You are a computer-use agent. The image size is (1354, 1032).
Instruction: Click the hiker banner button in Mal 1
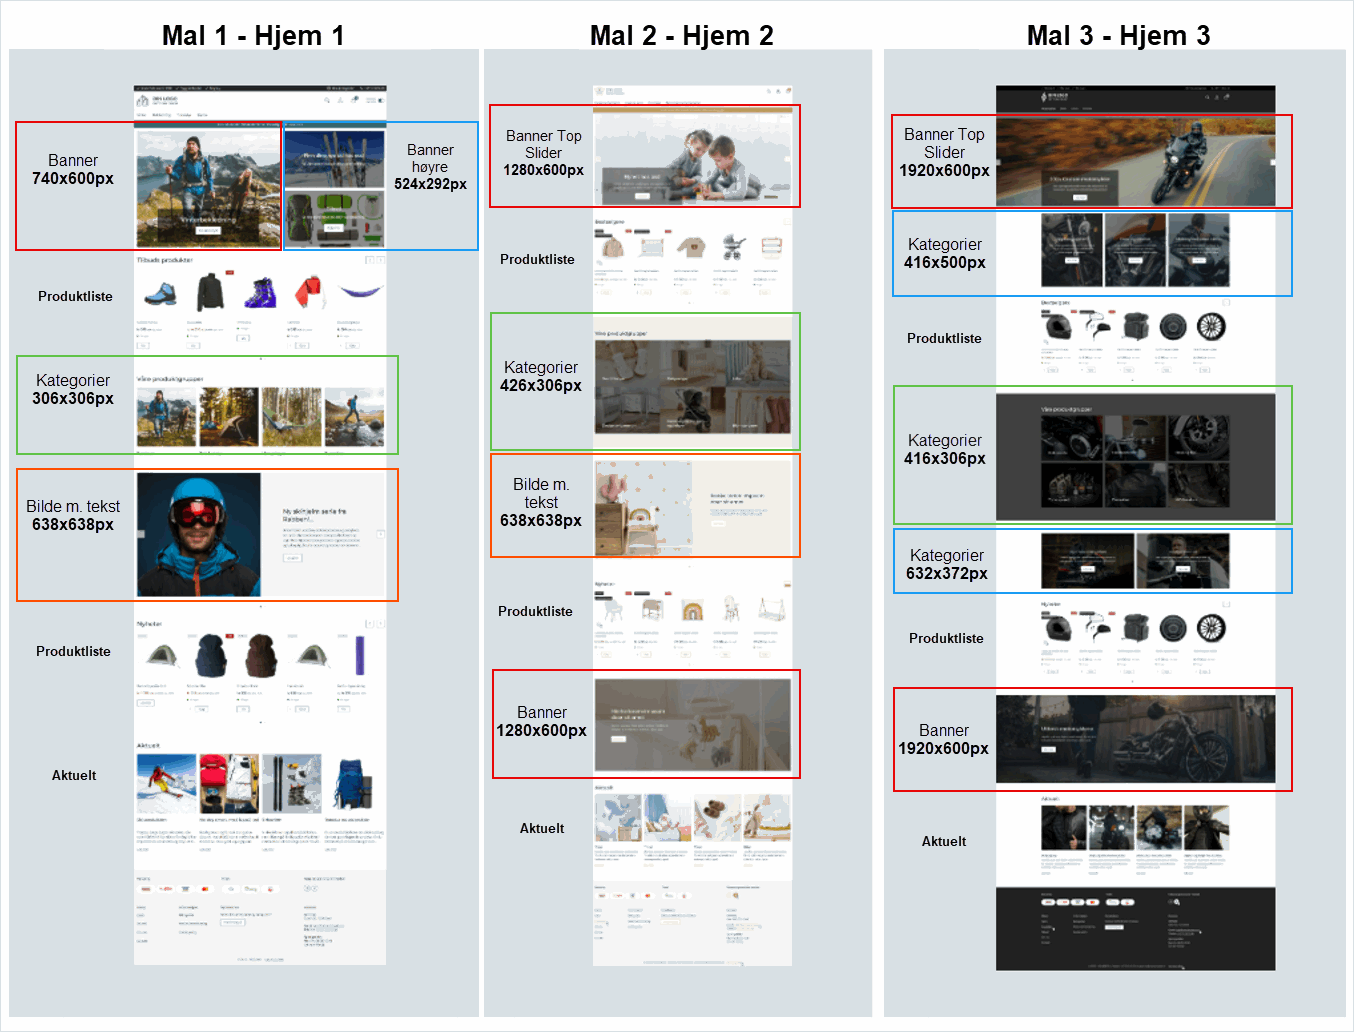point(208,231)
